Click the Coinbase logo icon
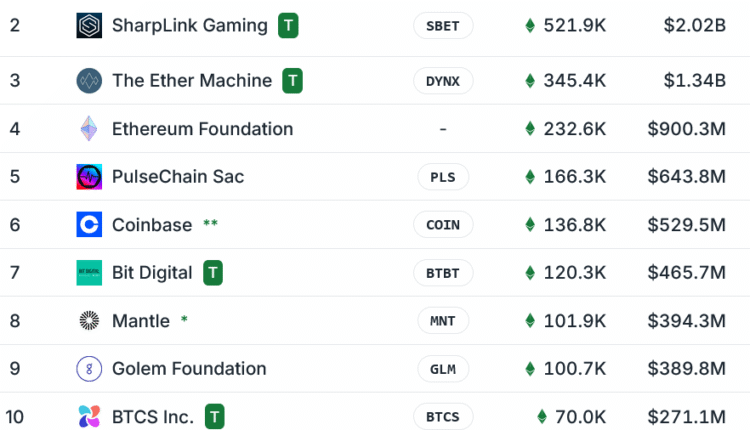The height and width of the screenshot is (430, 750). (89, 225)
